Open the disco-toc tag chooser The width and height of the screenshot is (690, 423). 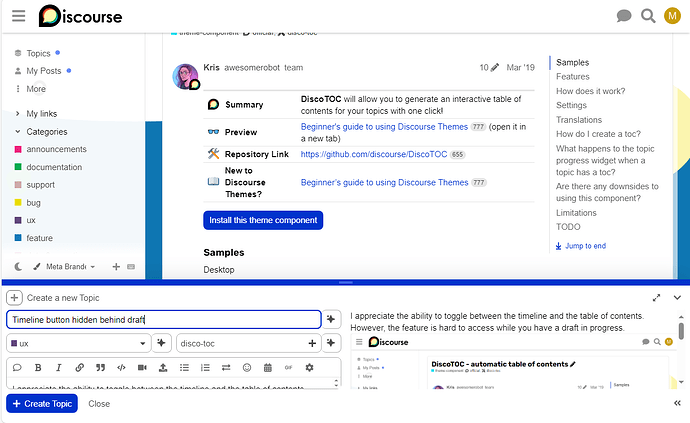click(x=248, y=343)
